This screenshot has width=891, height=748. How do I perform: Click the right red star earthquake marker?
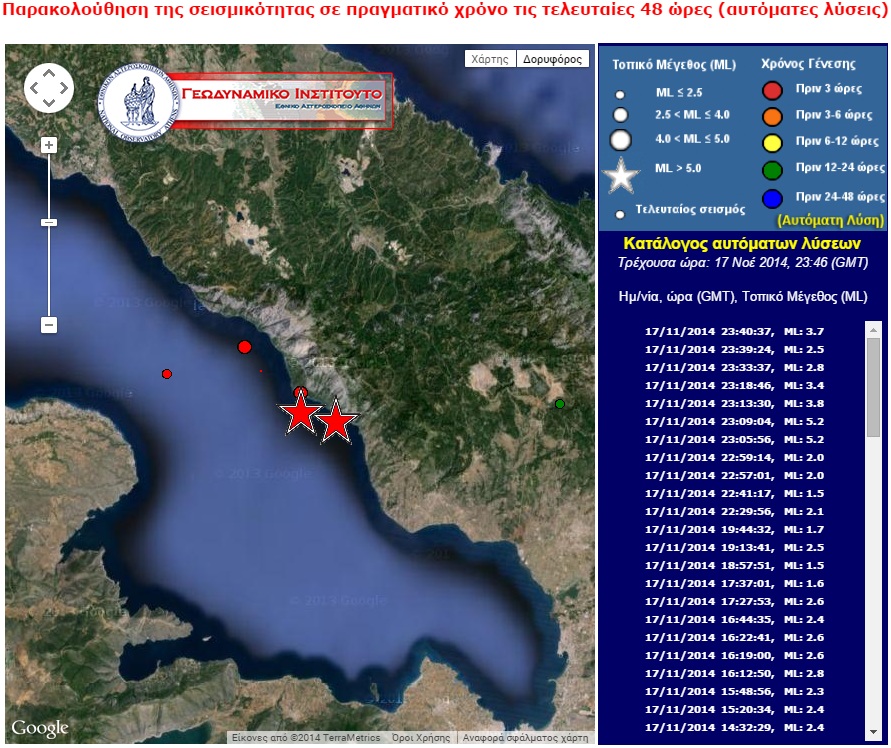point(337,421)
